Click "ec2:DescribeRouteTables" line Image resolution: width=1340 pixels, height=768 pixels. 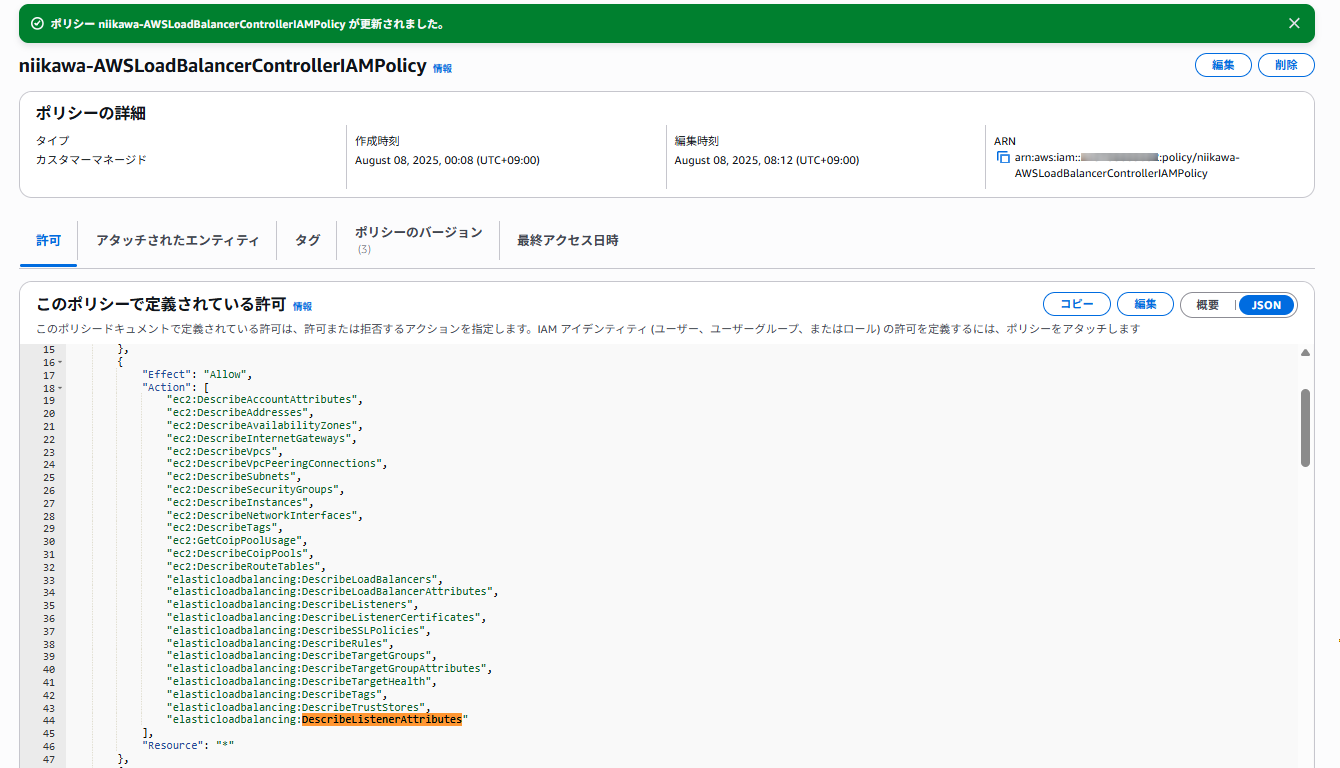coord(246,567)
